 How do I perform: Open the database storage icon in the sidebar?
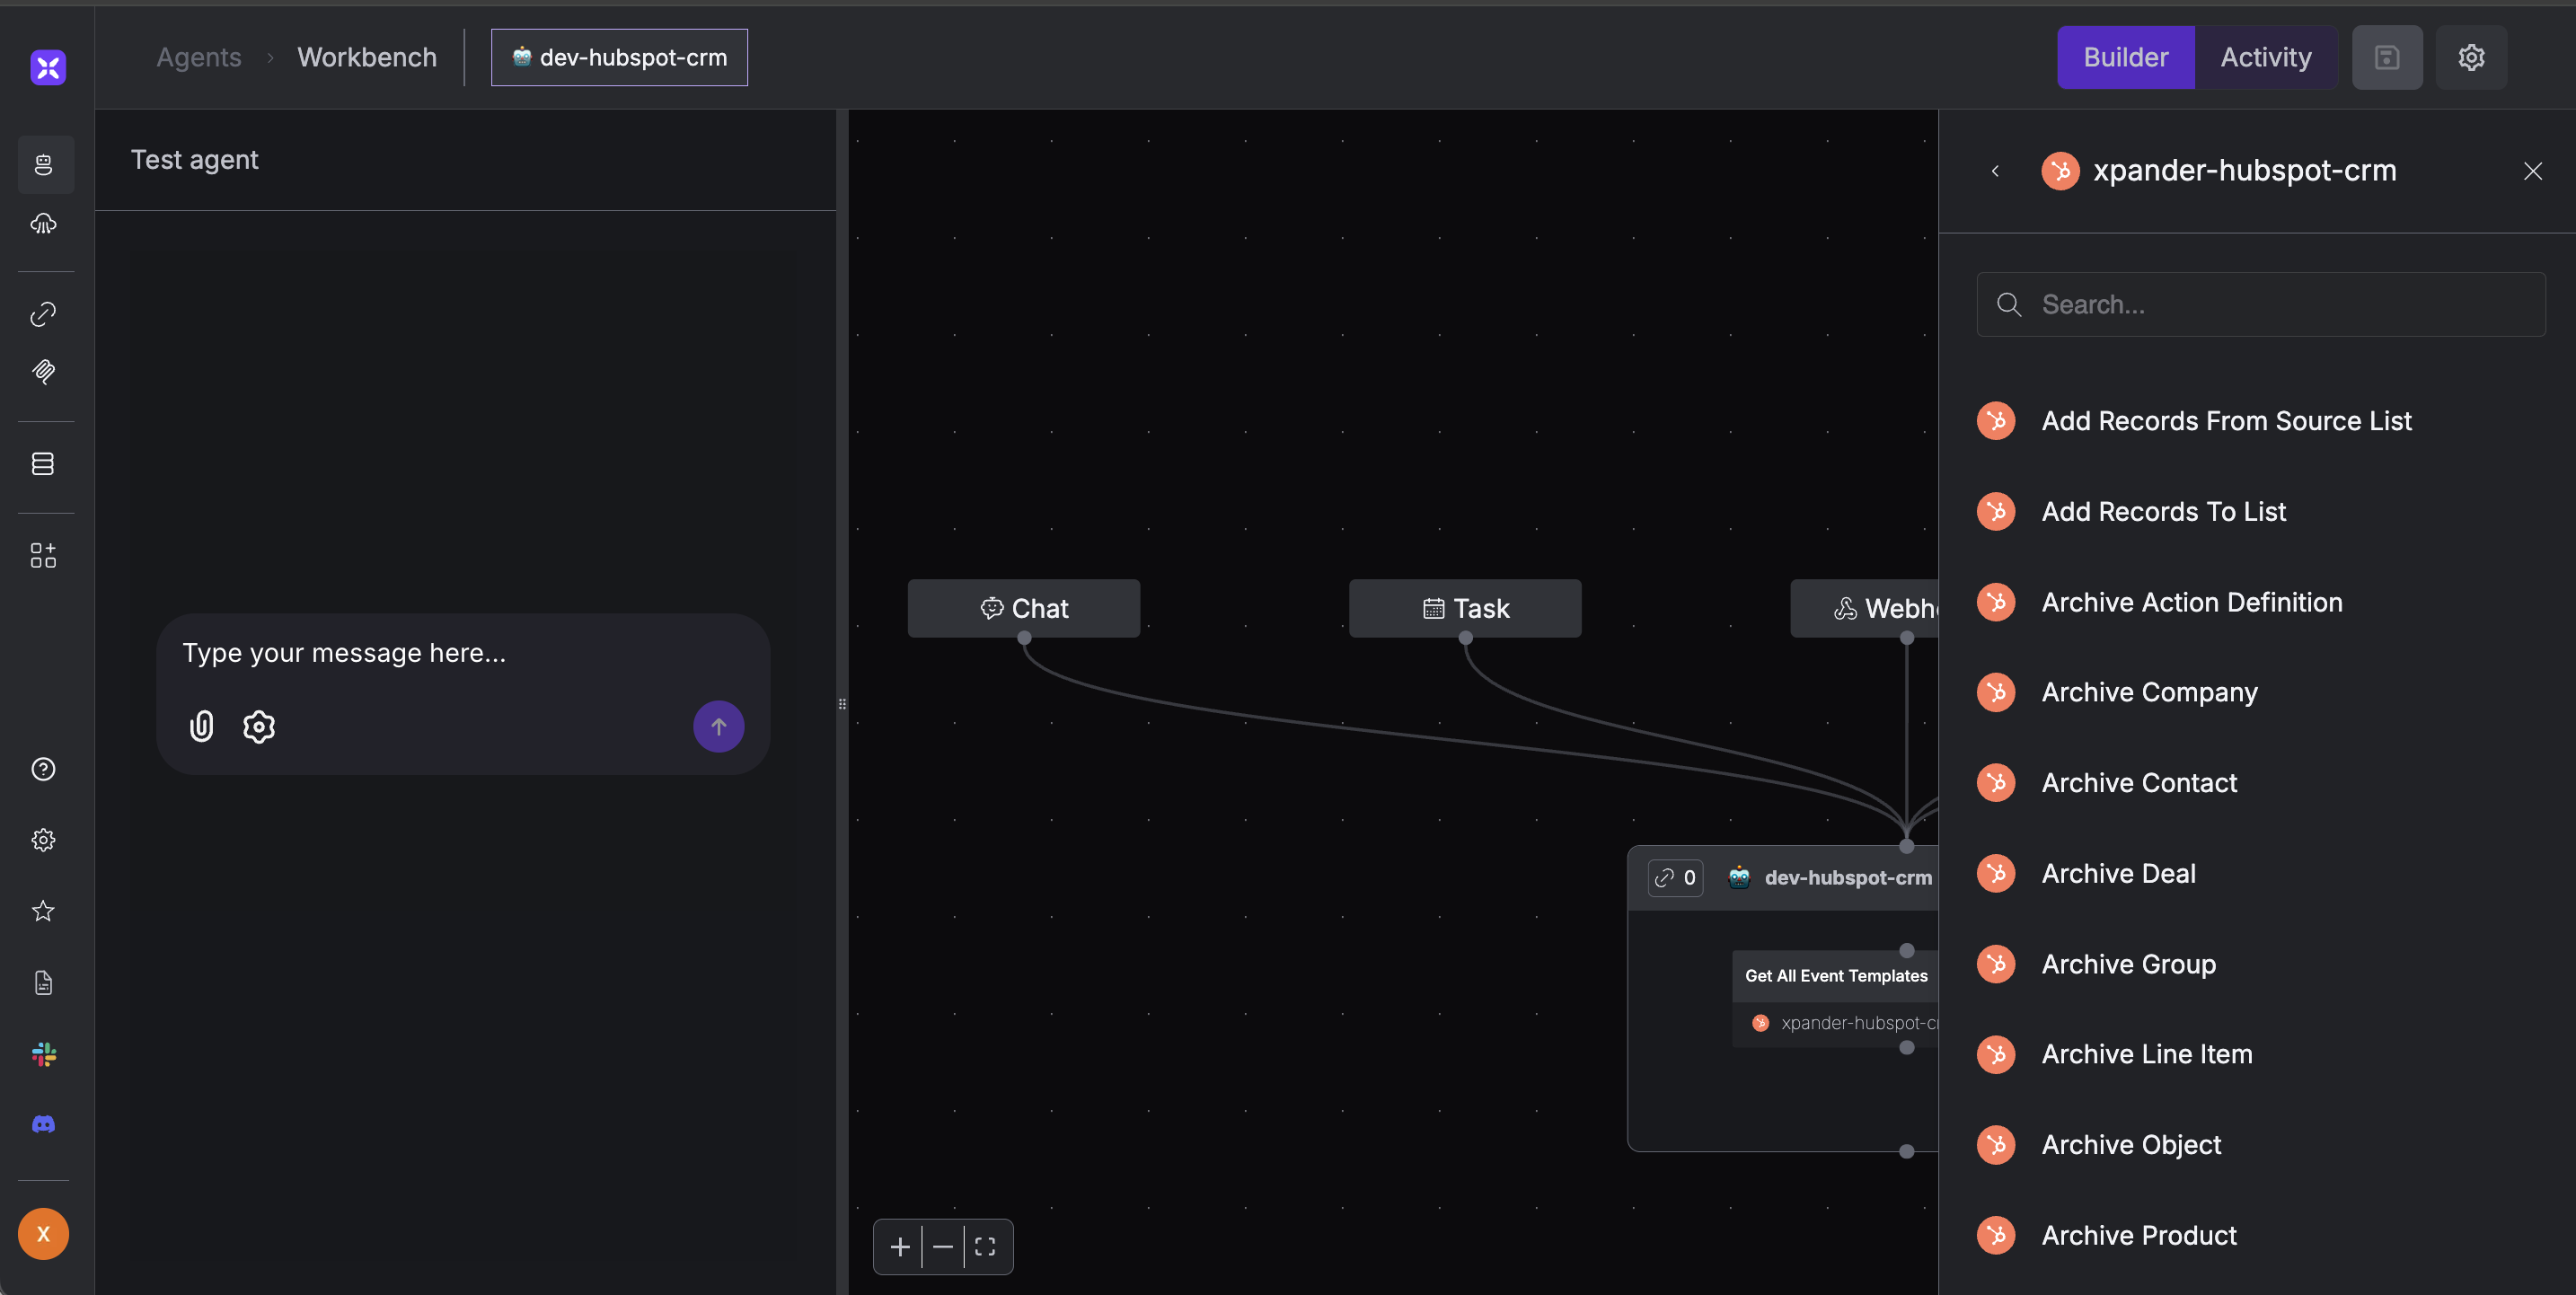[x=43, y=464]
